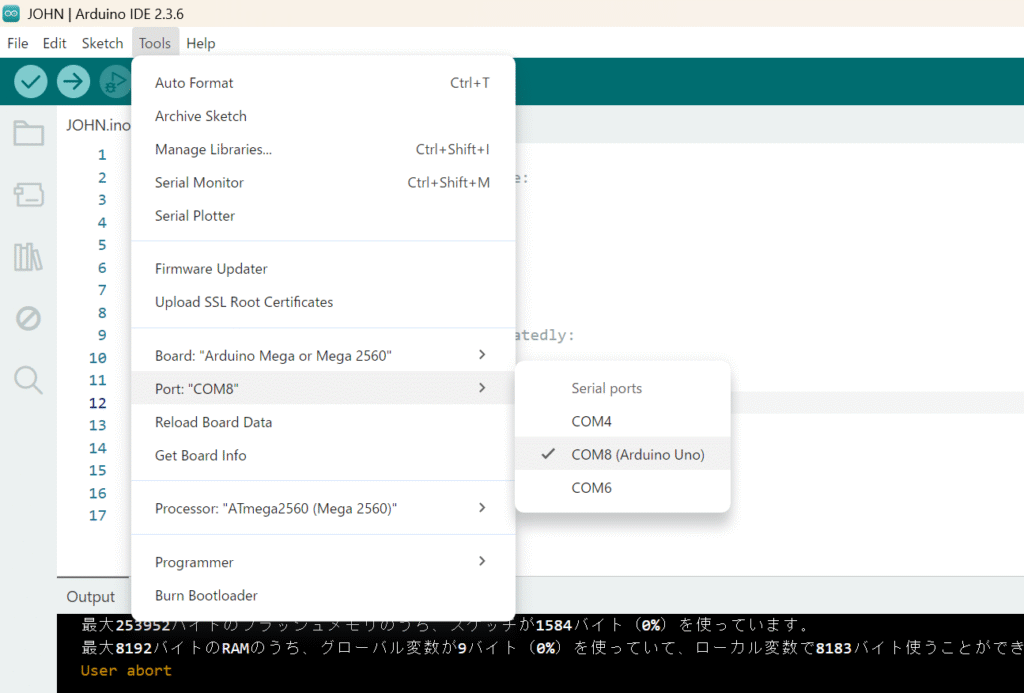Open Manage Libraries... from the menu

[x=323, y=150]
